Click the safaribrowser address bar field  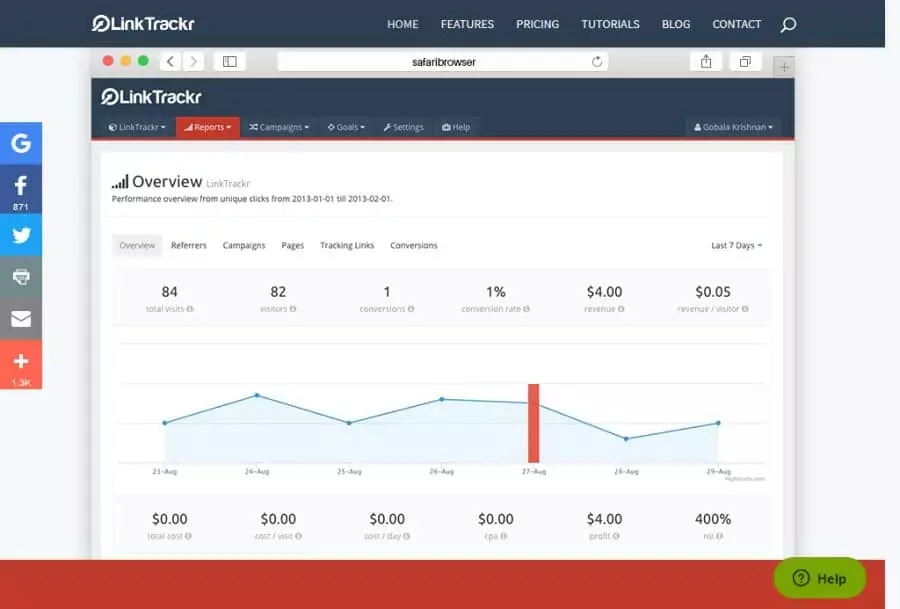pyautogui.click(x=443, y=61)
